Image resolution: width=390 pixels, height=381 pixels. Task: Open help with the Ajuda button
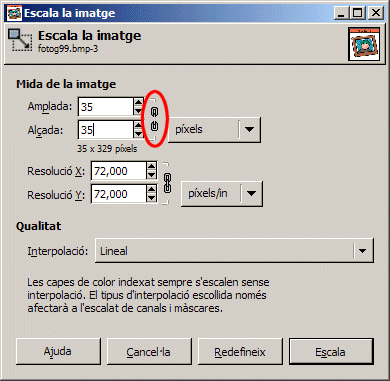58,352
